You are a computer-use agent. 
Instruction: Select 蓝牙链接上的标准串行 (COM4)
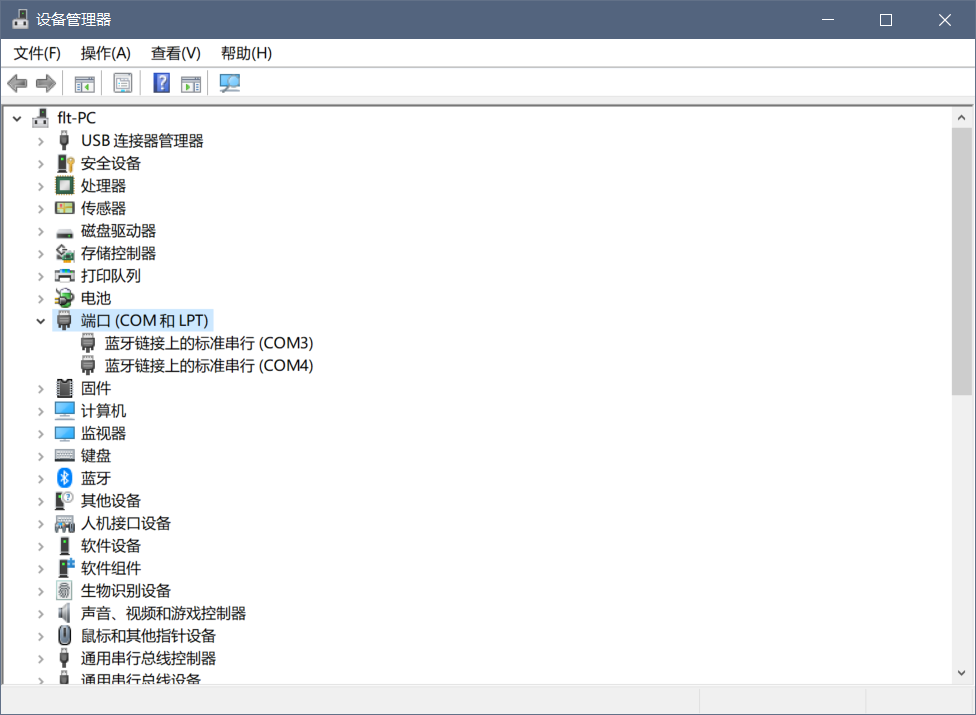(x=209, y=365)
